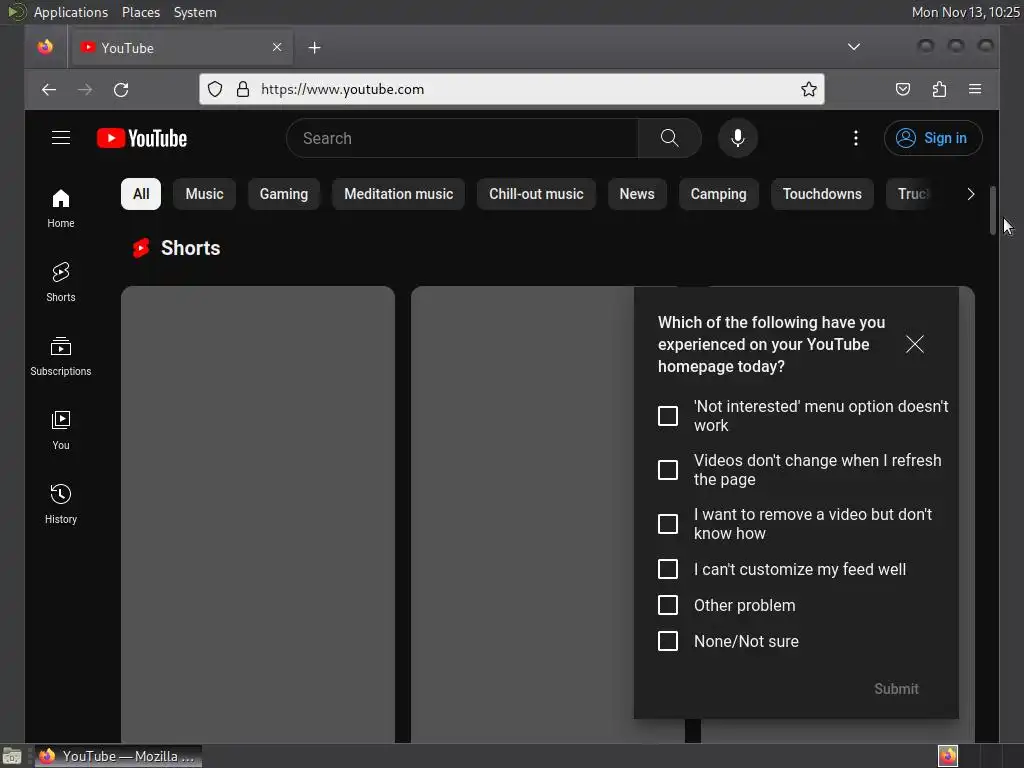
Task: Open the first Shorts thumbnail placeholder
Action: [x=258, y=514]
